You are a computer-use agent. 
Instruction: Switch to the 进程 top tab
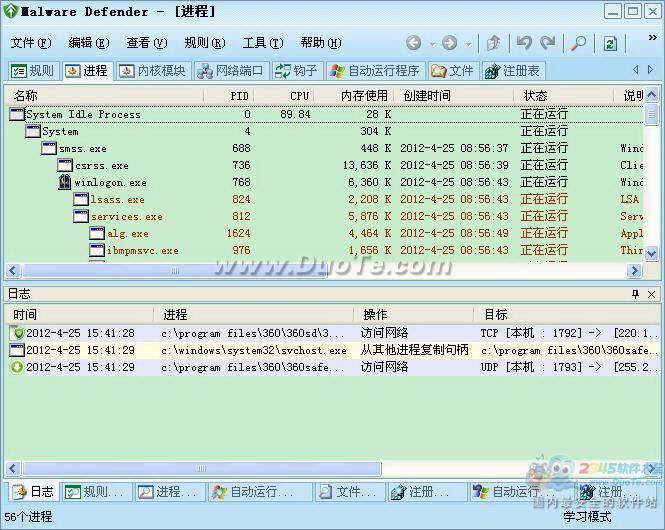(x=87, y=71)
